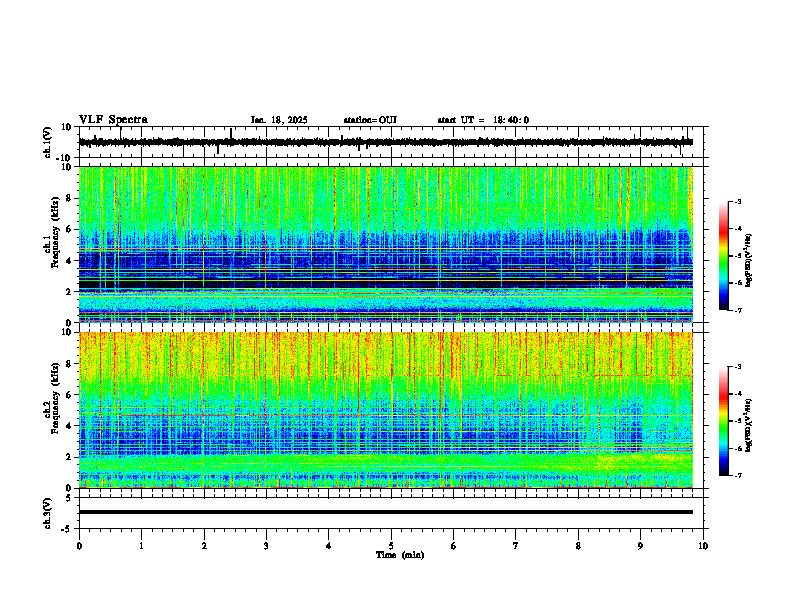Click the time axis tick label "9"
This screenshot has height=612, width=792.
[640, 546]
